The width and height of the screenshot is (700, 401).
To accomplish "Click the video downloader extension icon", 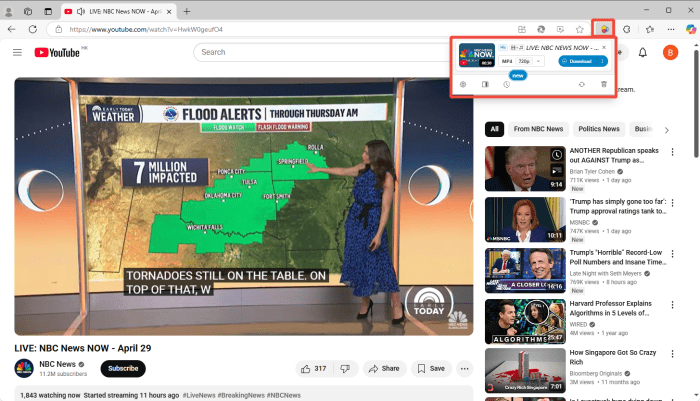I will (x=604, y=29).
